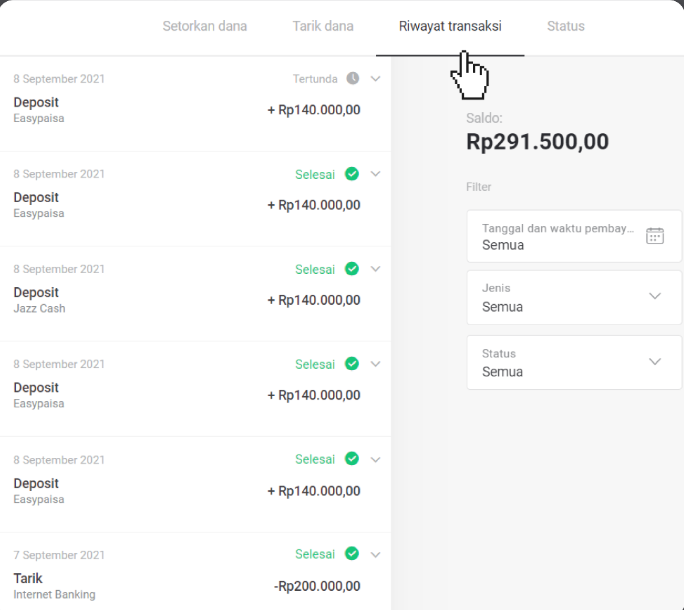Click the Saldo balance amount Rp291.500,00
Image resolution: width=684 pixels, height=610 pixels.
[x=537, y=142]
